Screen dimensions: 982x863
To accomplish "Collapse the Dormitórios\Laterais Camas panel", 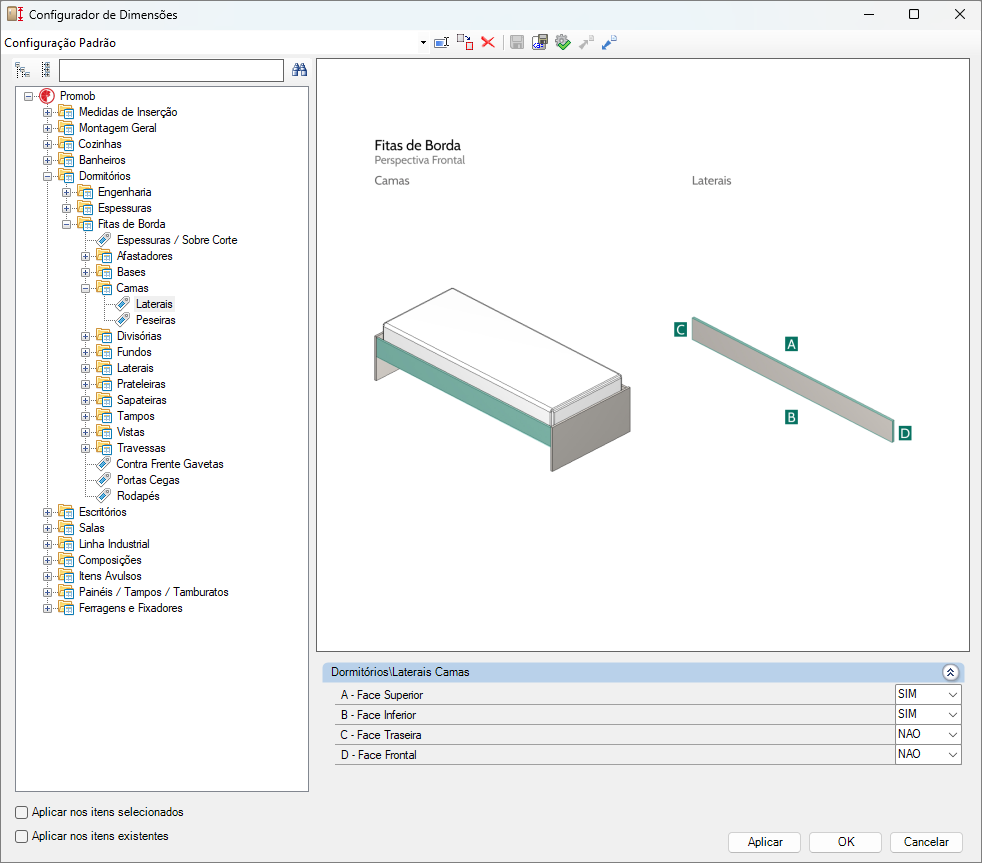I will pyautogui.click(x=950, y=673).
